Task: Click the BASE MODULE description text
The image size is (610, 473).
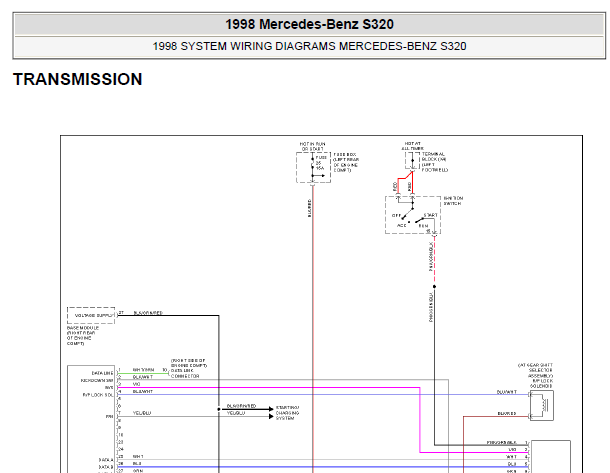Action: [x=82, y=336]
